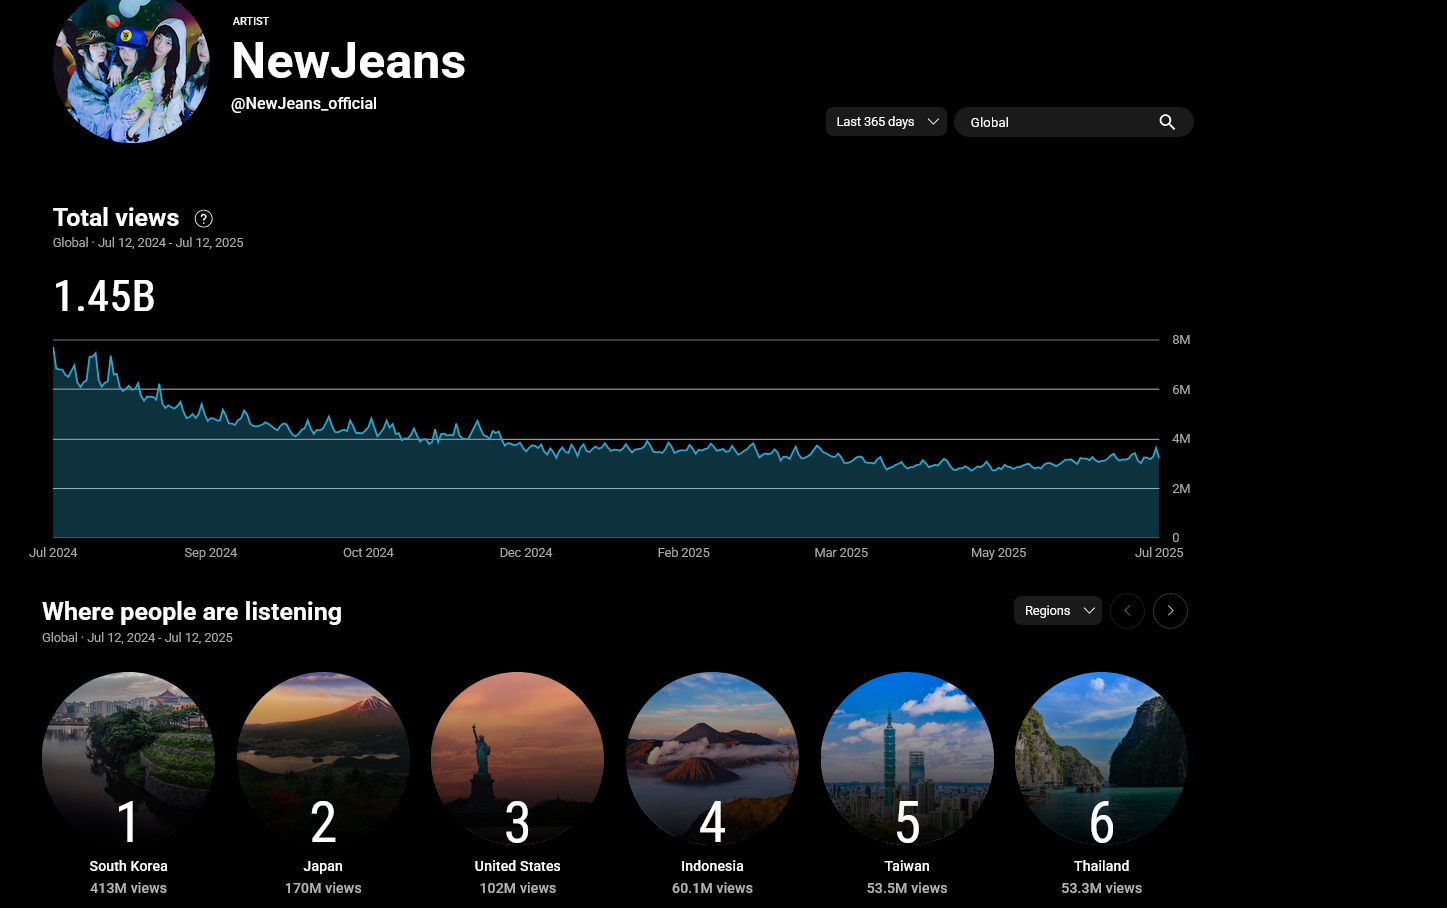Image resolution: width=1447 pixels, height=908 pixels.
Task: Select the South Korea region thumbnail
Action: tap(128, 758)
